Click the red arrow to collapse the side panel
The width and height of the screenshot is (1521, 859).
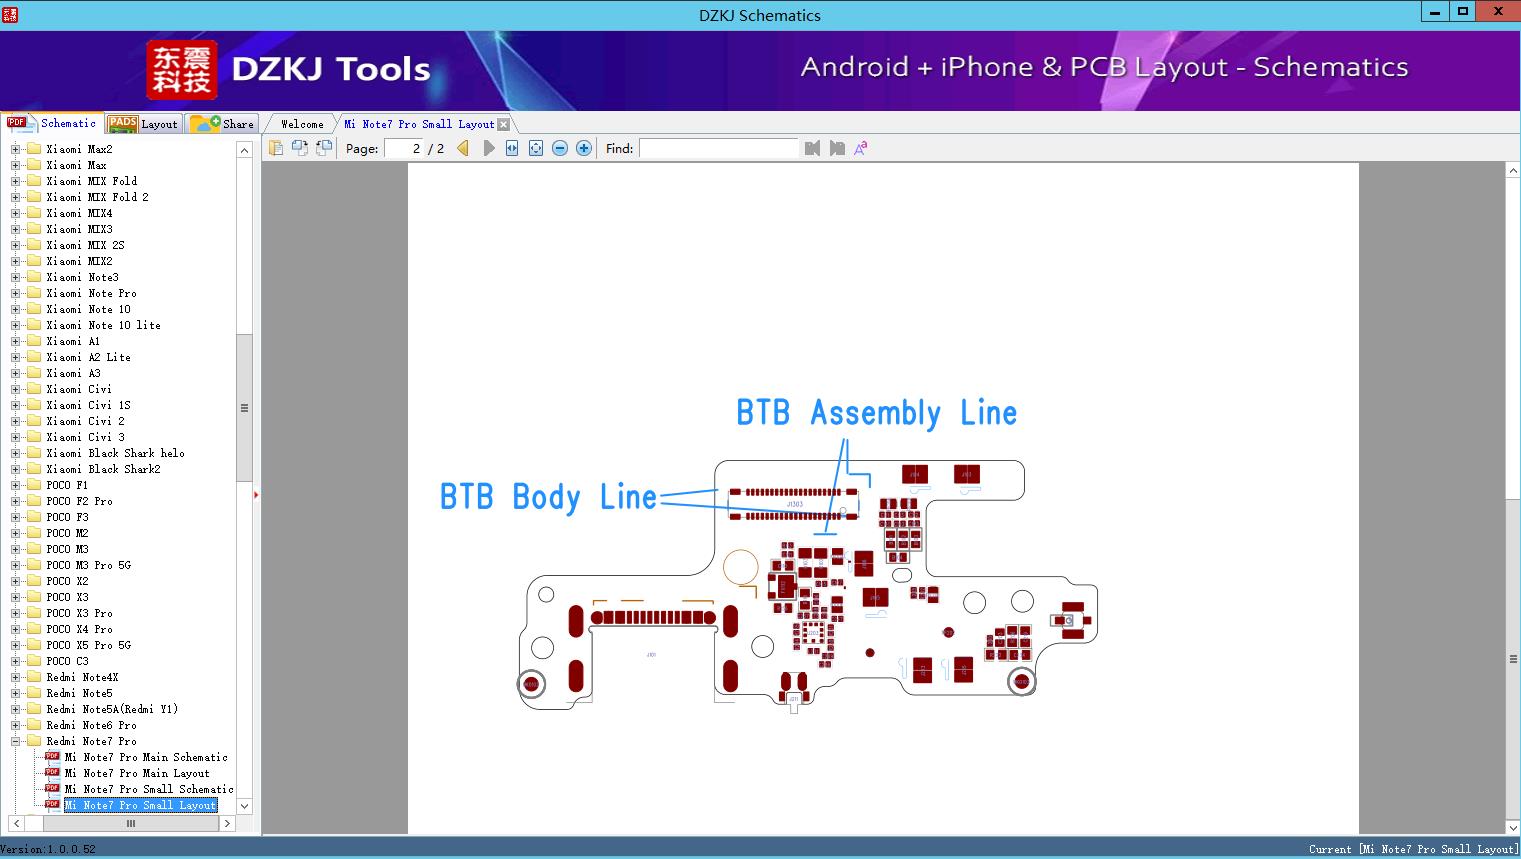tap(256, 494)
